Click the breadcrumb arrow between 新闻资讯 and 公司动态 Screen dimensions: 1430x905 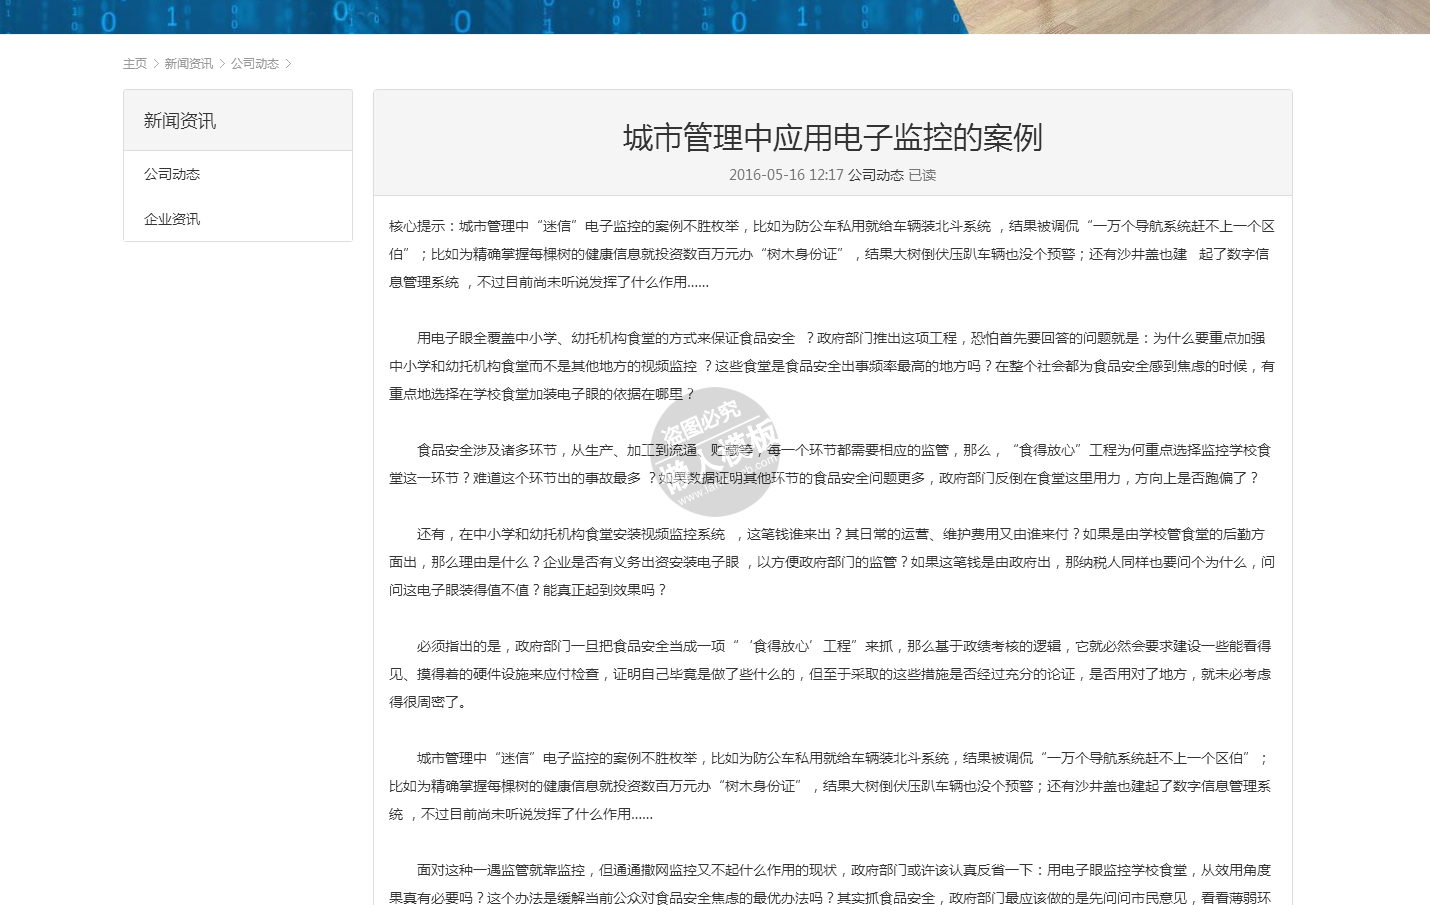point(222,64)
